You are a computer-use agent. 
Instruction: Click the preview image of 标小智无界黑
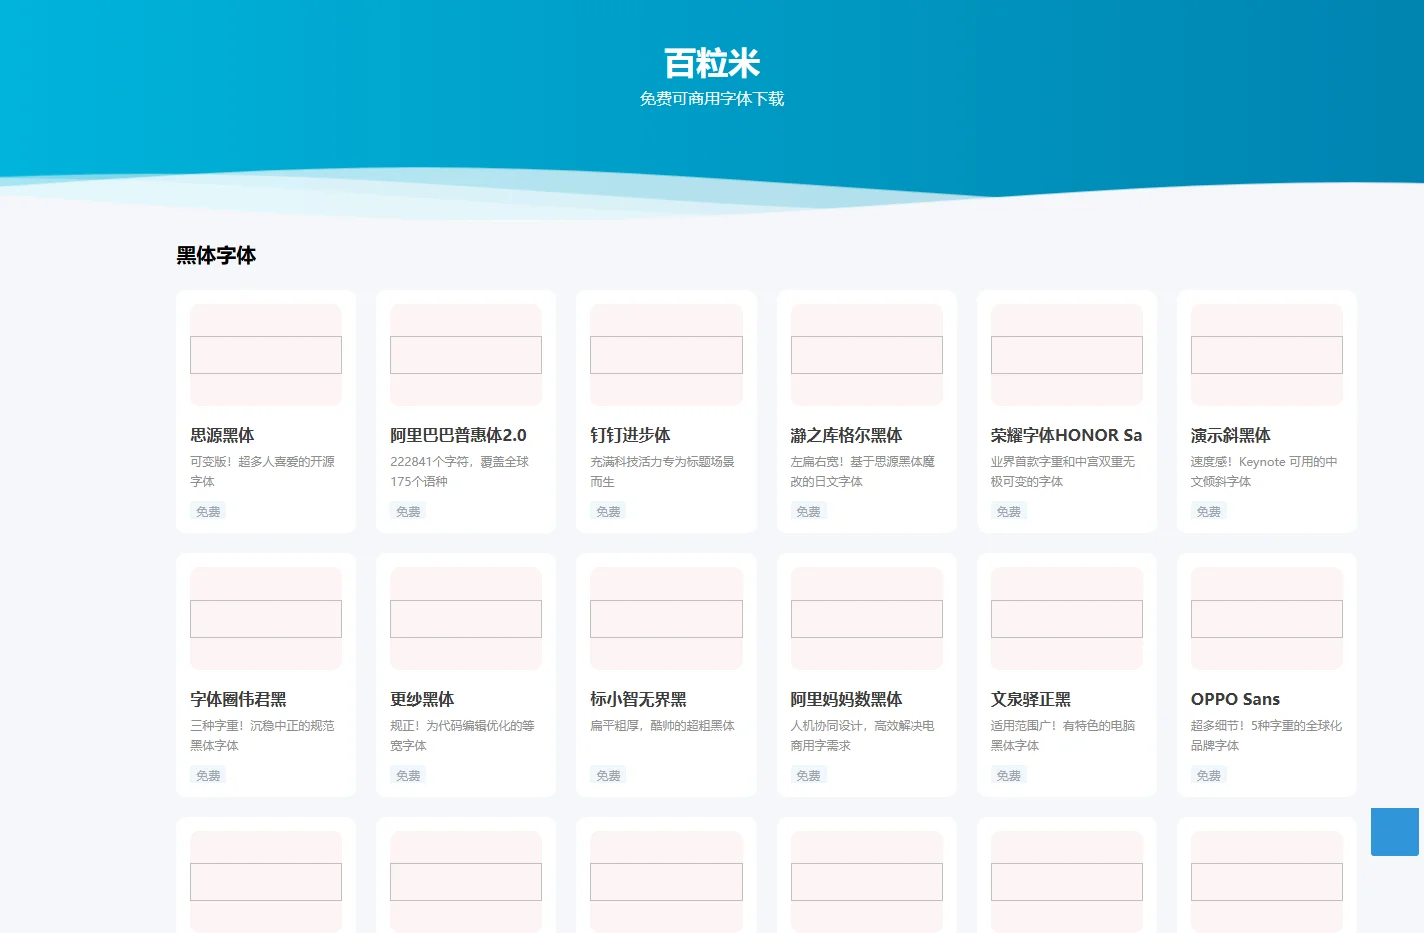point(666,619)
